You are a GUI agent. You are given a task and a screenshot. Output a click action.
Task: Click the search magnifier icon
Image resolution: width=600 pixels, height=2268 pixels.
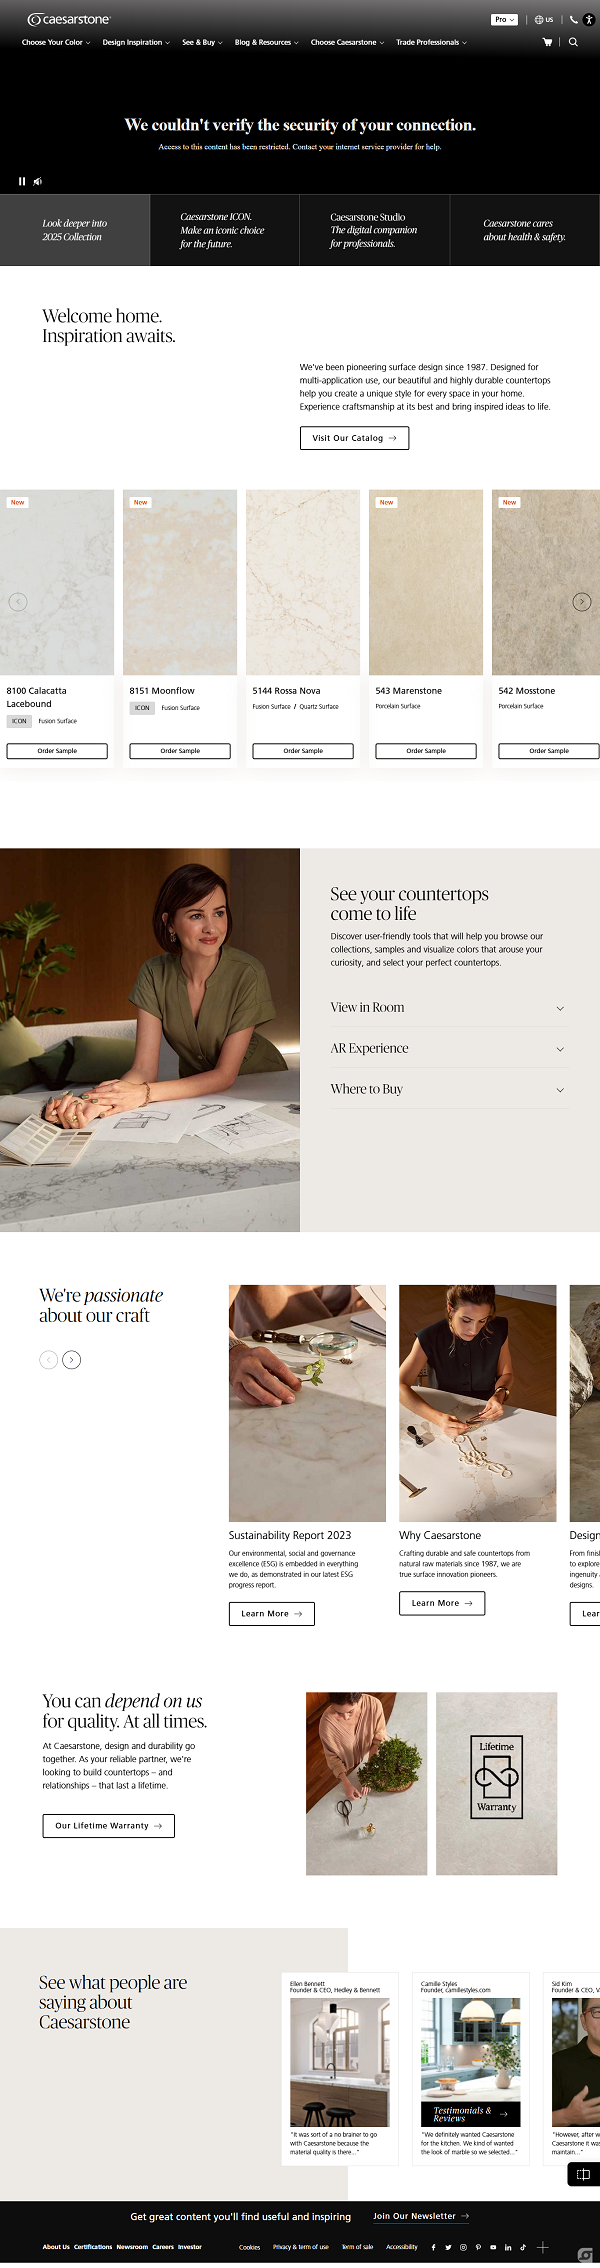(573, 42)
